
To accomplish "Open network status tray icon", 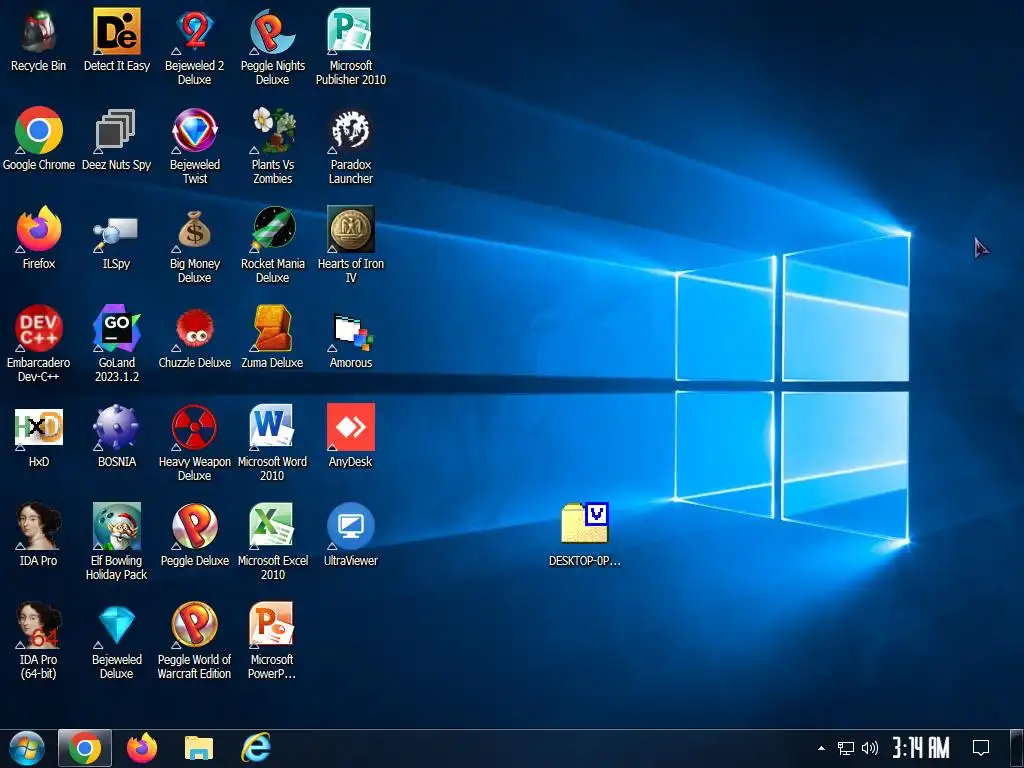I will point(846,748).
